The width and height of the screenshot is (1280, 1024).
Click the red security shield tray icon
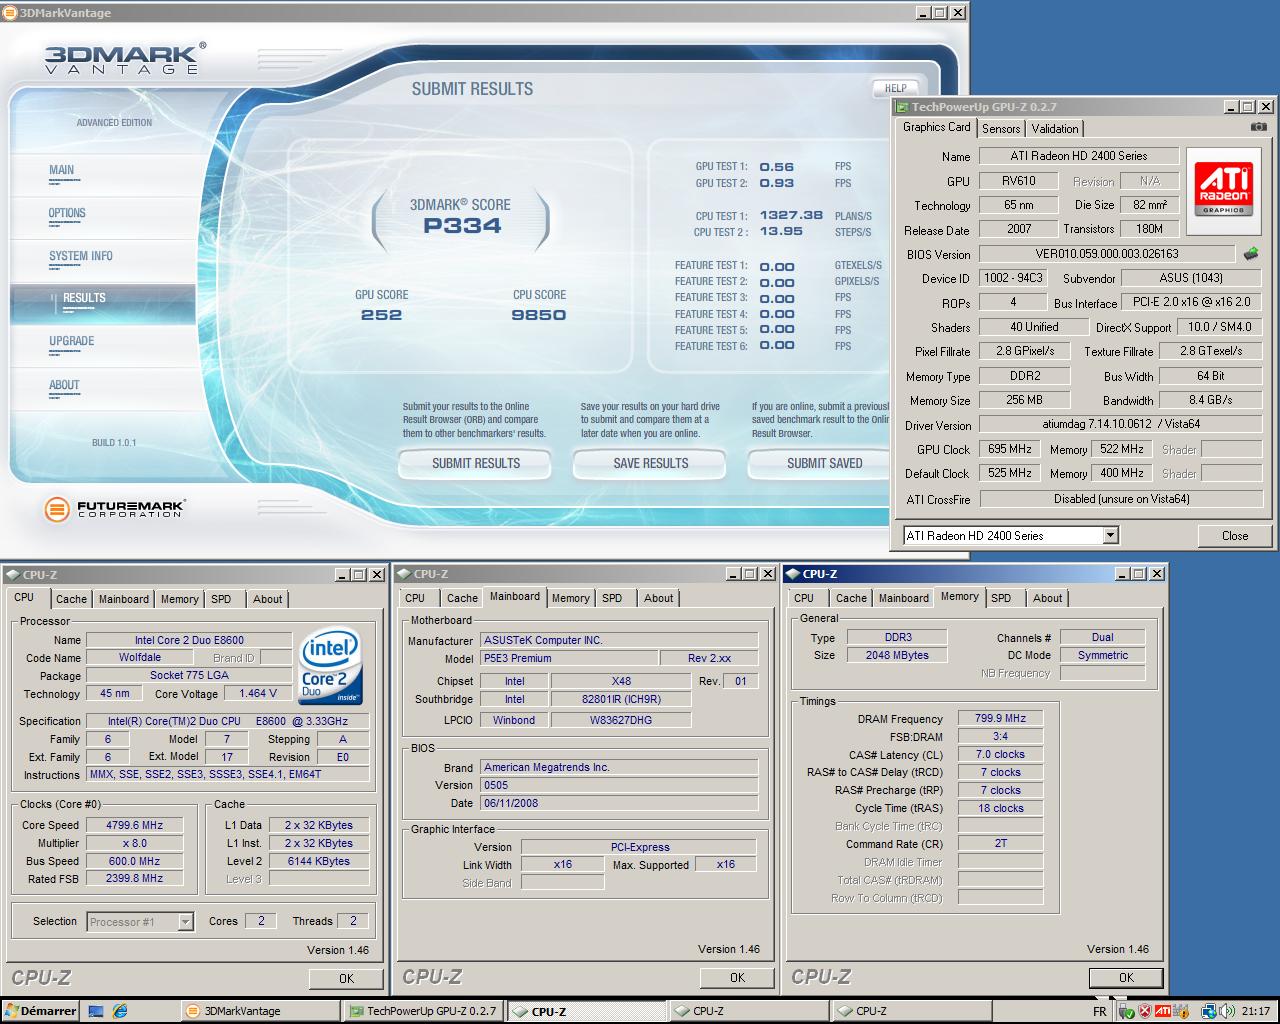coord(1145,1011)
